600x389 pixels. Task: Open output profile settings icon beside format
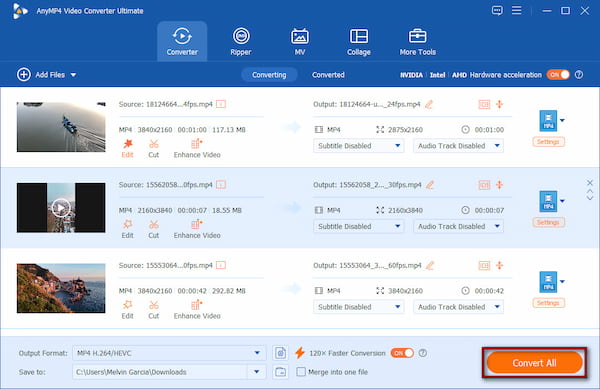(280, 353)
